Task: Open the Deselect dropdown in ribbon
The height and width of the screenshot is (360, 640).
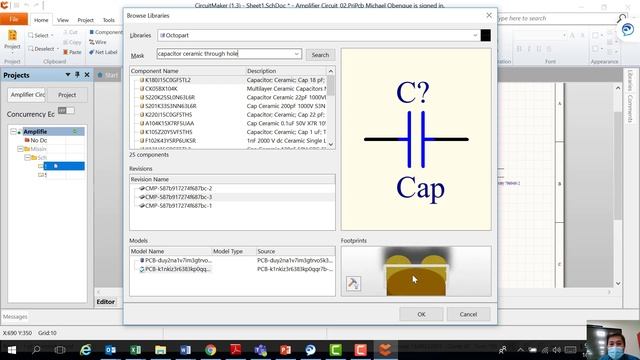Action: (x=43, y=49)
